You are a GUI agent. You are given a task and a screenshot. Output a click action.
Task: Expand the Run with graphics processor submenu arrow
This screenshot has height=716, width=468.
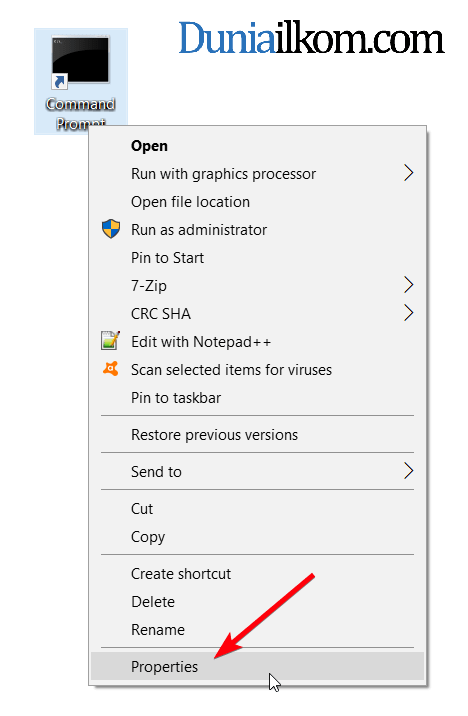409,174
